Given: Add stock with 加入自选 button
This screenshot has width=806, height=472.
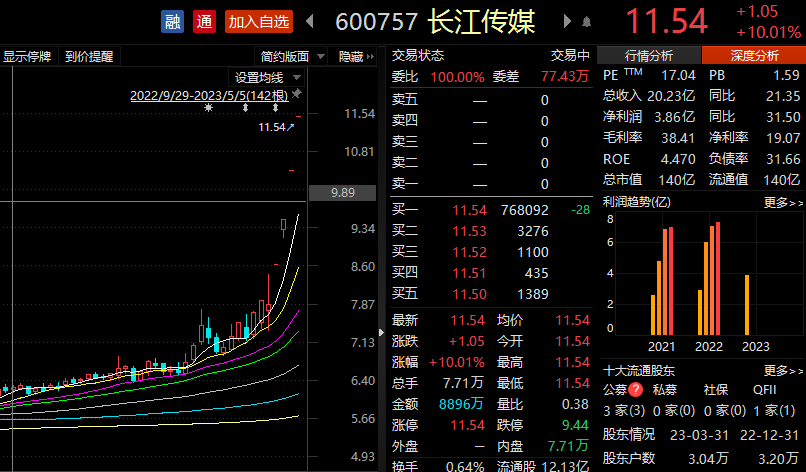Looking at the screenshot, I should 259,22.
